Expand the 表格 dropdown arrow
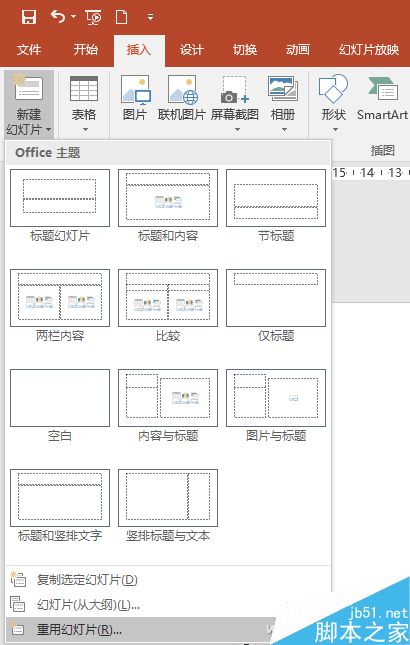 (x=85, y=130)
